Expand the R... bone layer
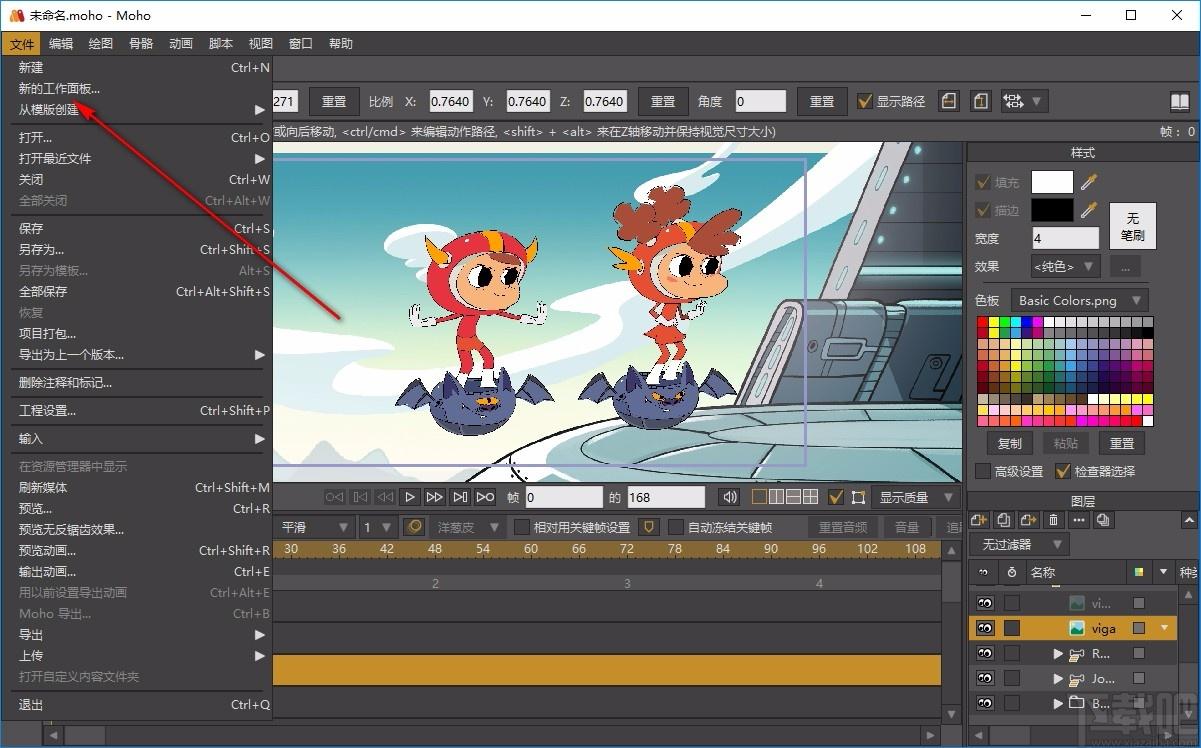1201x748 pixels. point(1058,654)
